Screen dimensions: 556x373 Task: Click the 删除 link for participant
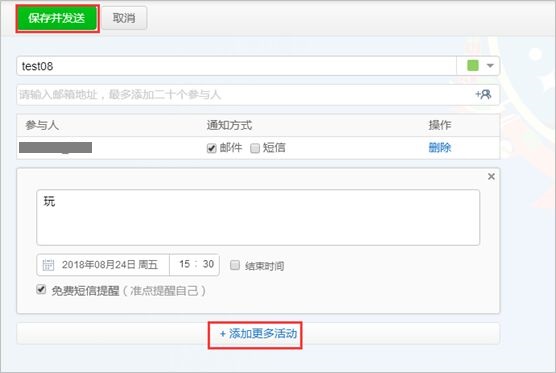440,147
